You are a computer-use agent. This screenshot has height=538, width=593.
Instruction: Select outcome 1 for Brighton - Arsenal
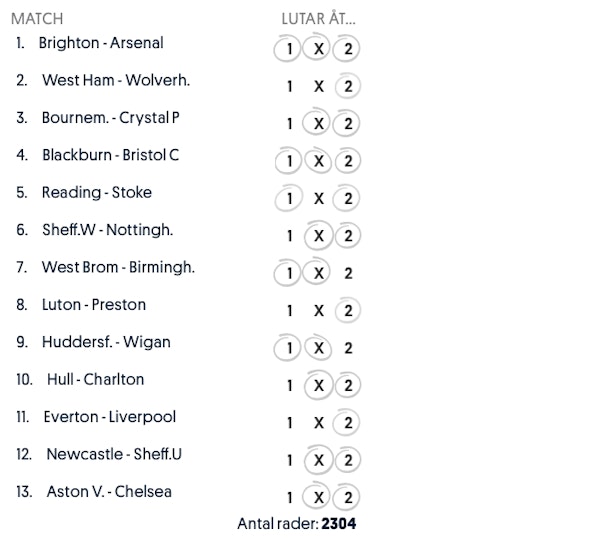289,49
